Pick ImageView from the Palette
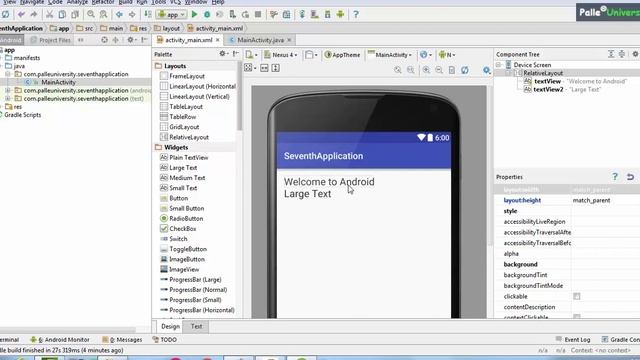The height and width of the screenshot is (360, 640). pyautogui.click(x=184, y=269)
